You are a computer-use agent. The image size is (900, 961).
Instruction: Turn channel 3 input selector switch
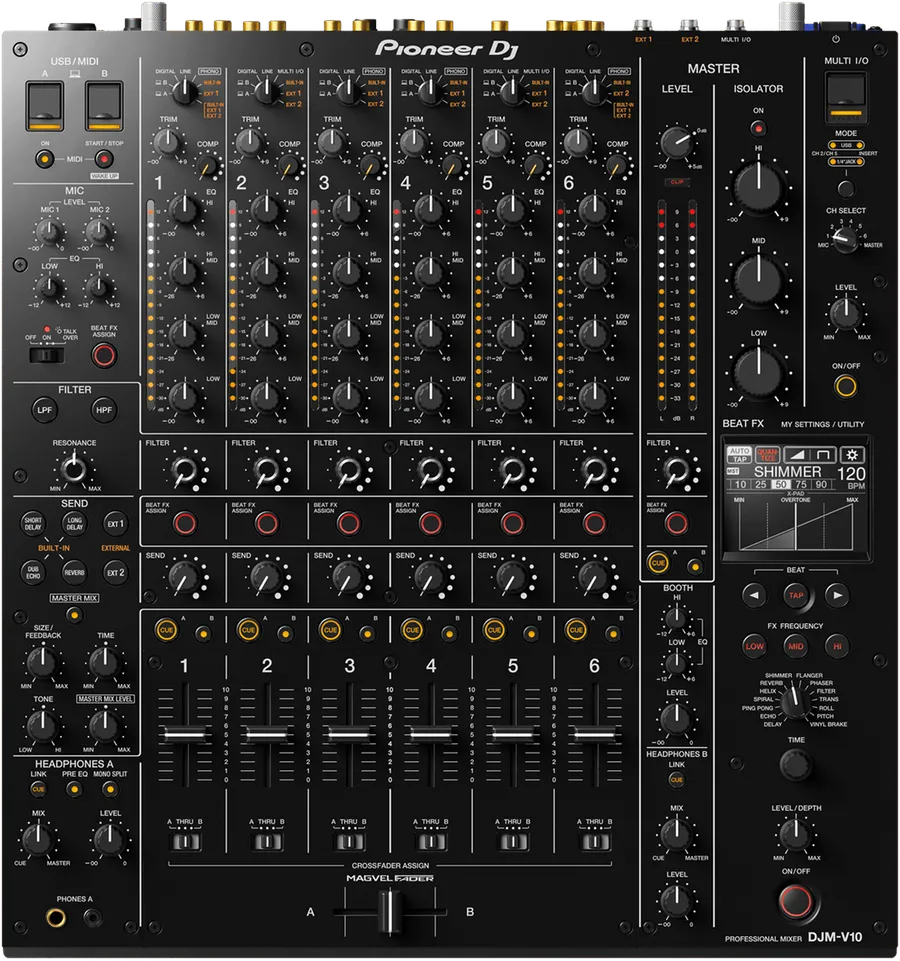(x=348, y=92)
